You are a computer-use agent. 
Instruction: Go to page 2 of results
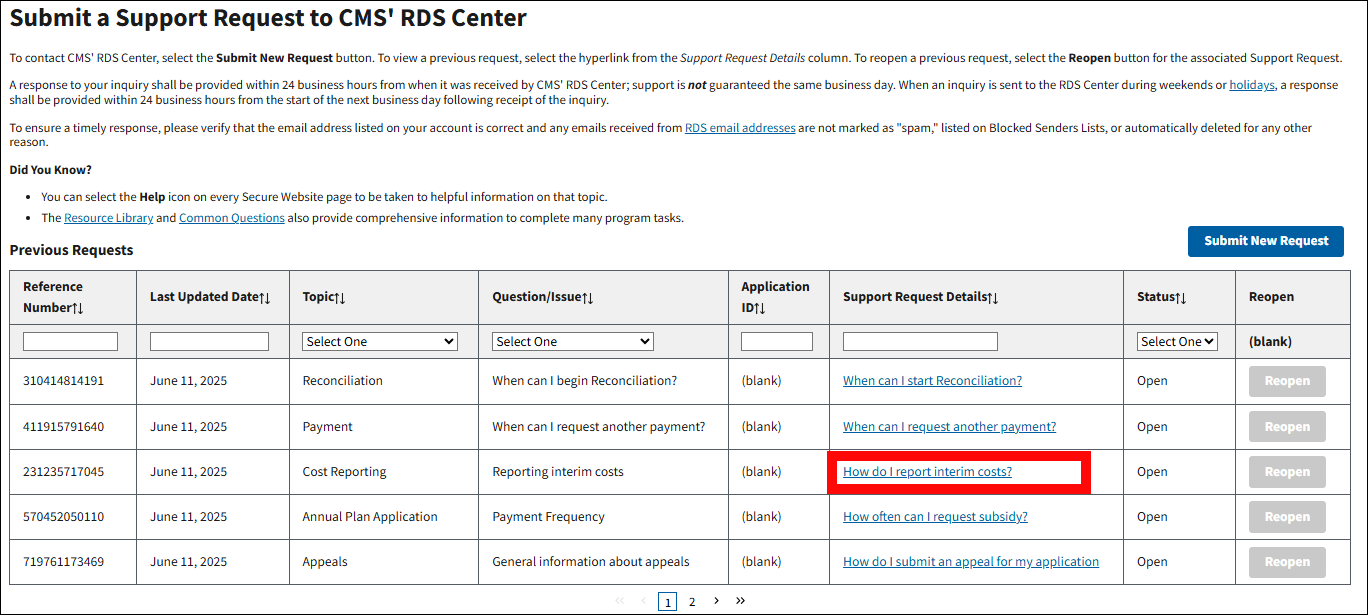coord(692,602)
